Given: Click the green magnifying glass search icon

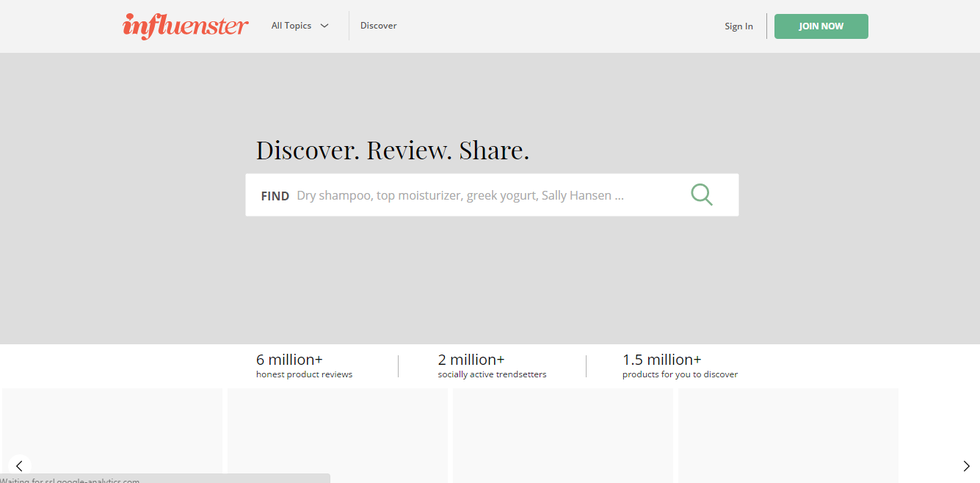Looking at the screenshot, I should coord(702,195).
